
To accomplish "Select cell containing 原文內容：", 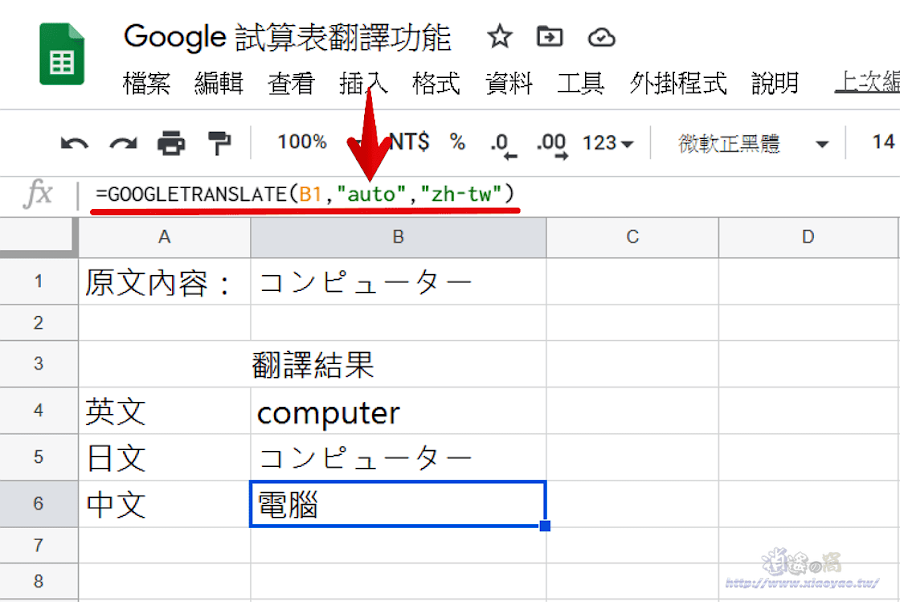I will (x=165, y=281).
